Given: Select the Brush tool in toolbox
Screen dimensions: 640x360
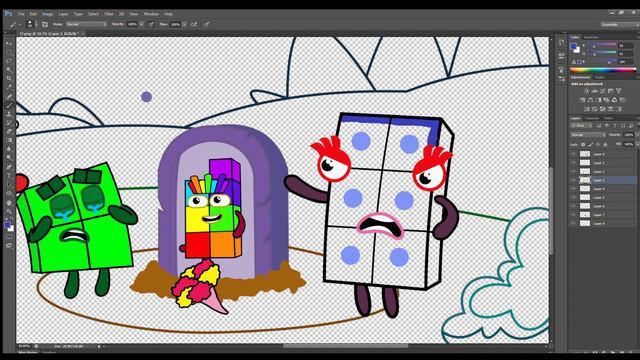Looking at the screenshot, I should point(9,106).
